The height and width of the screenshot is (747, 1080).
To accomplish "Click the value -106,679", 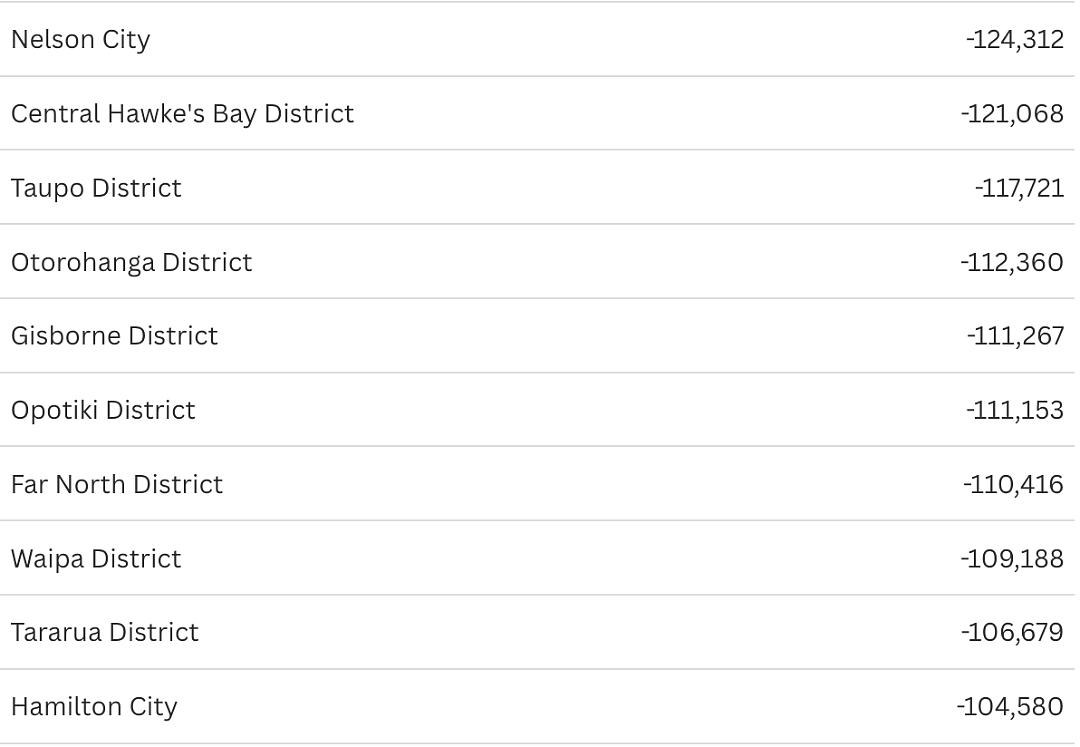I will click(1012, 633).
